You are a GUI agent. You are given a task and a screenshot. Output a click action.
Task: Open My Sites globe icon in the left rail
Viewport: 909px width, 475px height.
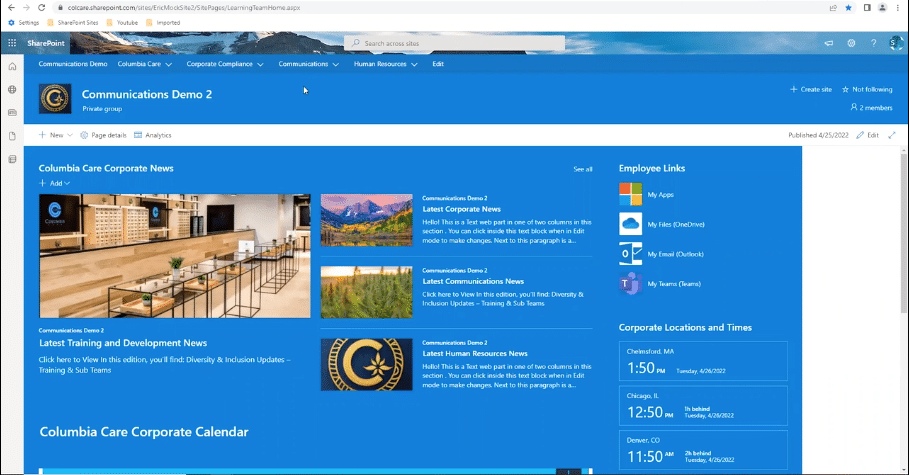pyautogui.click(x=12, y=90)
